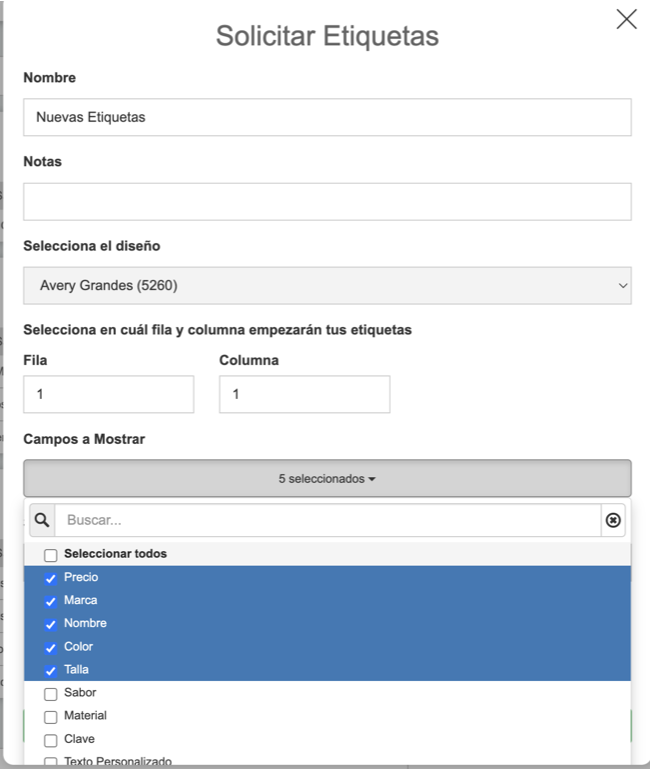Viewport: 651px width, 769px height.
Task: Clear the Buscar search field
Action: [613, 520]
